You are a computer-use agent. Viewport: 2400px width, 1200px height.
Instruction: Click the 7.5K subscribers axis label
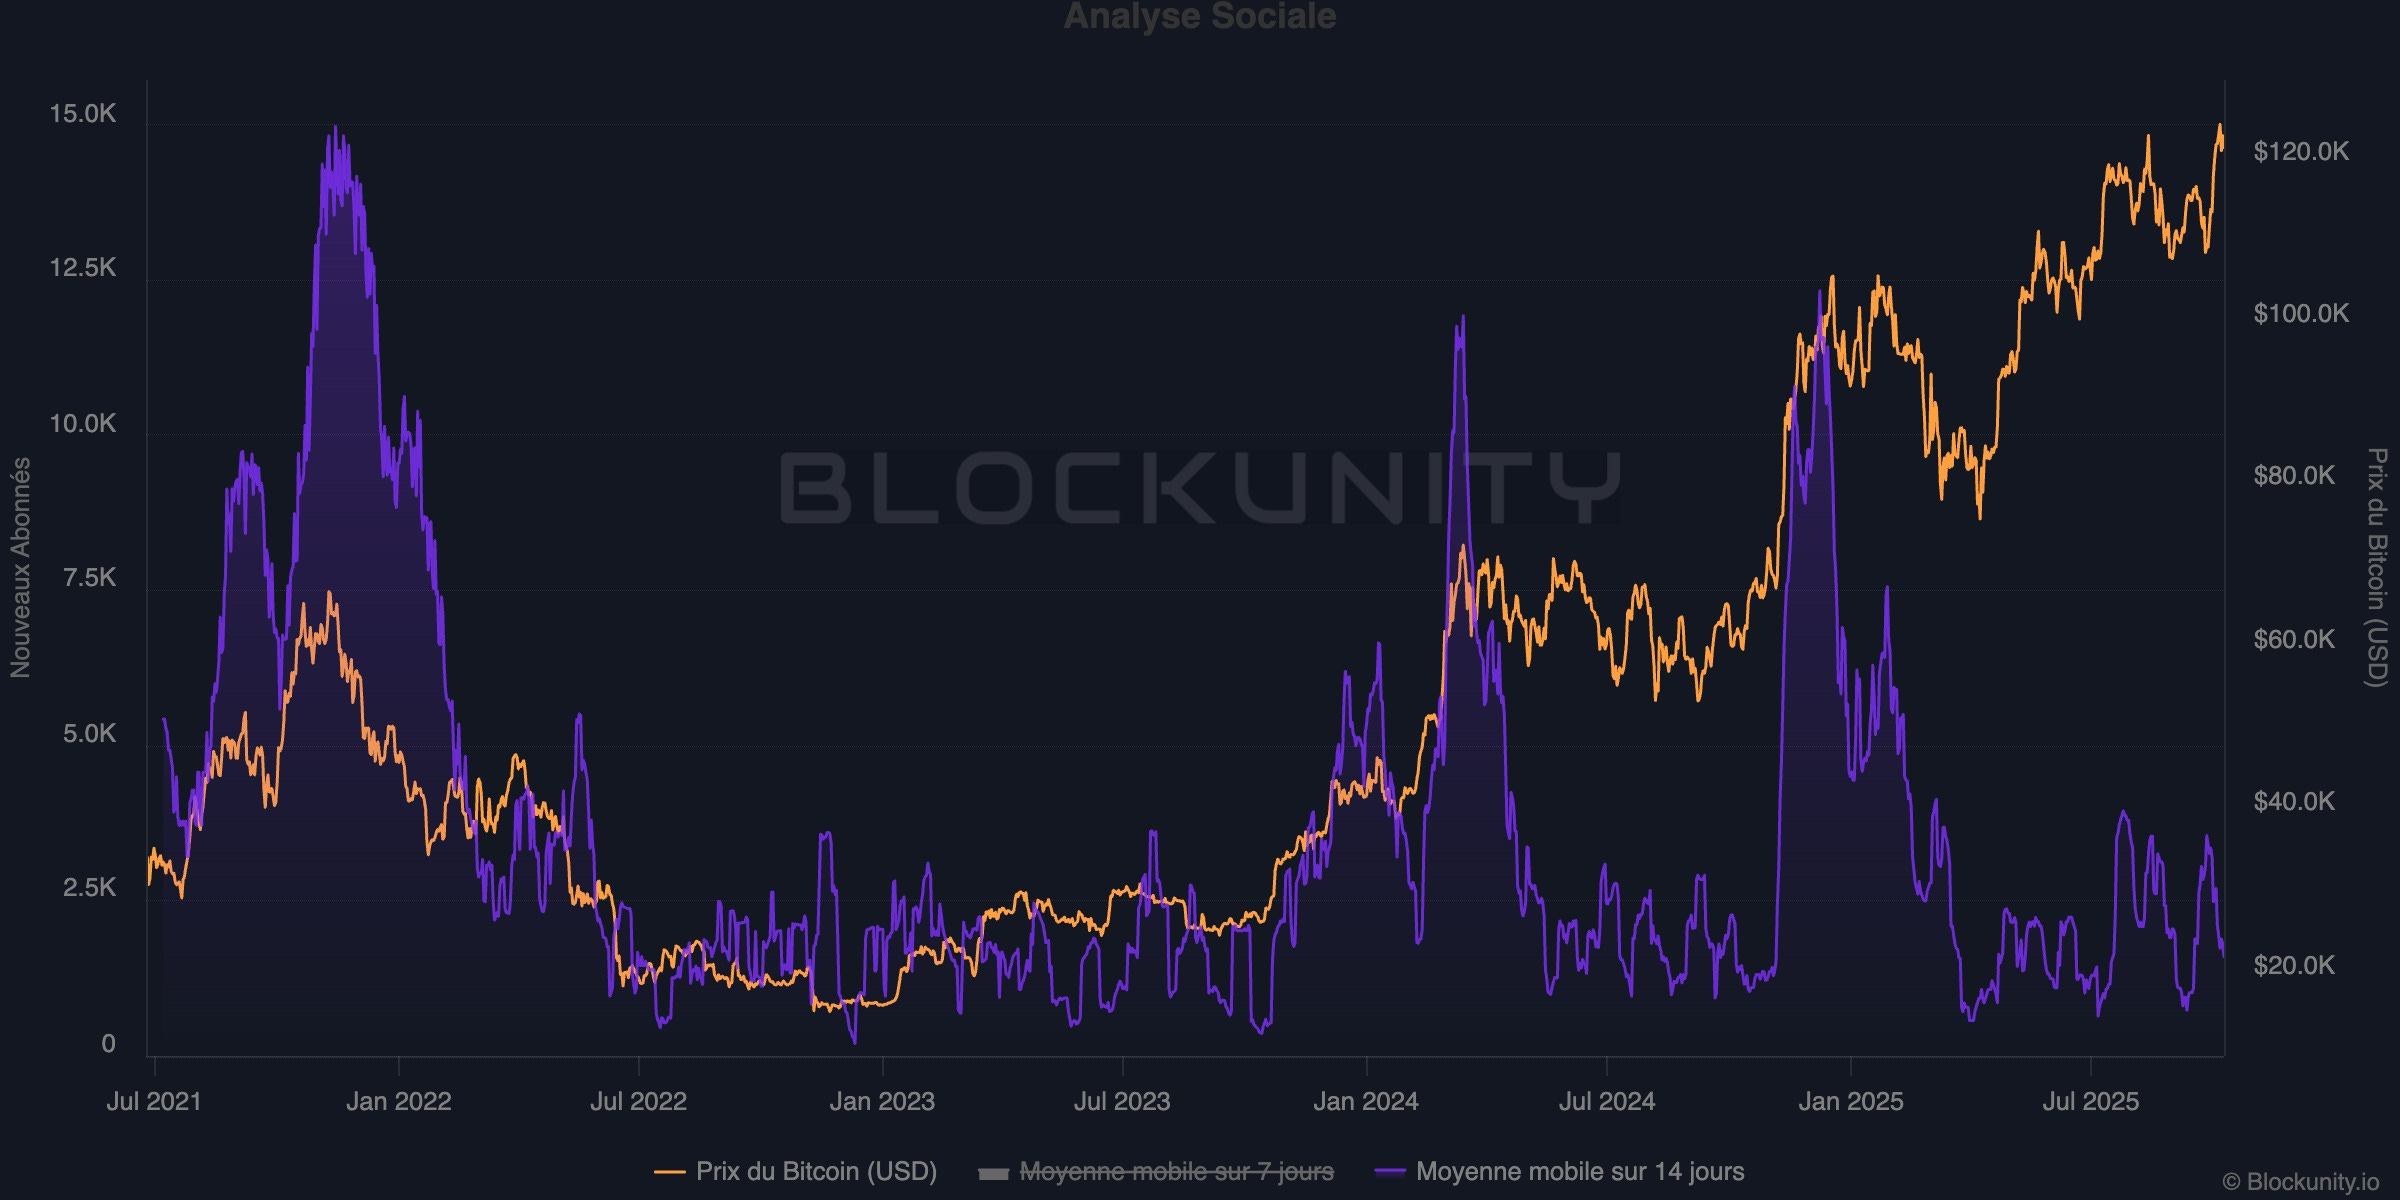89,577
